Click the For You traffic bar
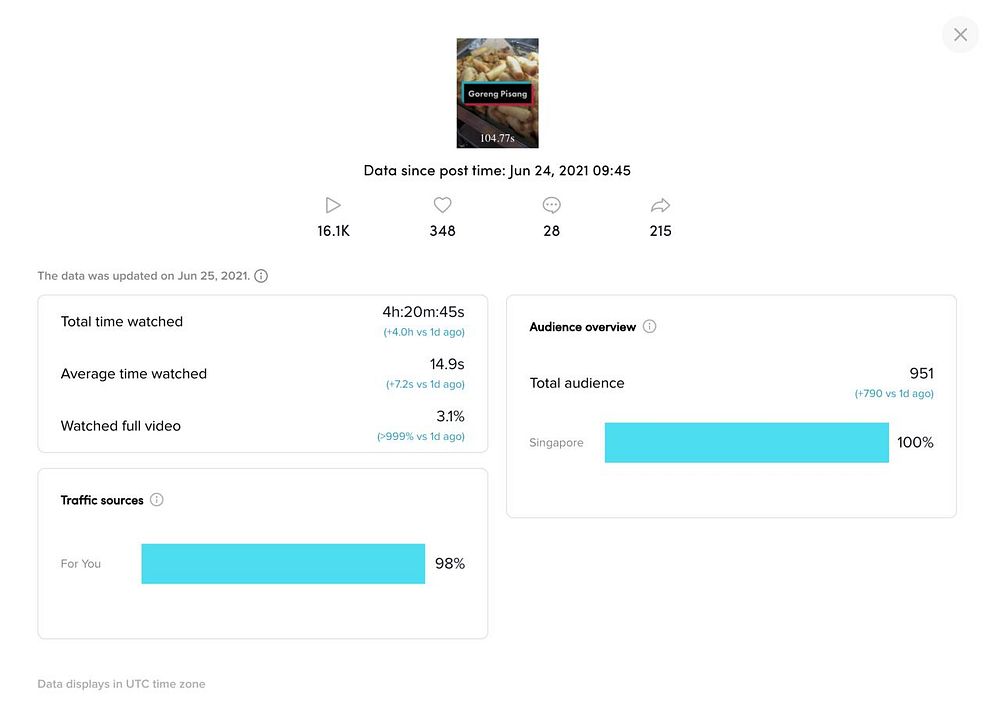 (283, 564)
